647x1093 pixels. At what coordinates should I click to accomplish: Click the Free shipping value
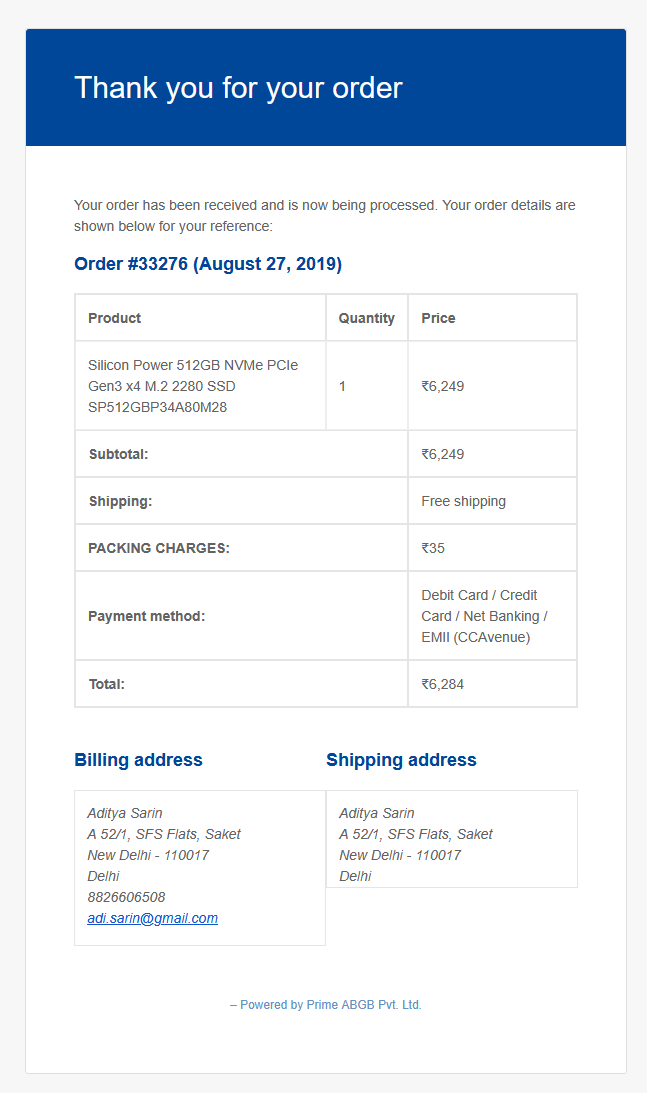tap(463, 501)
